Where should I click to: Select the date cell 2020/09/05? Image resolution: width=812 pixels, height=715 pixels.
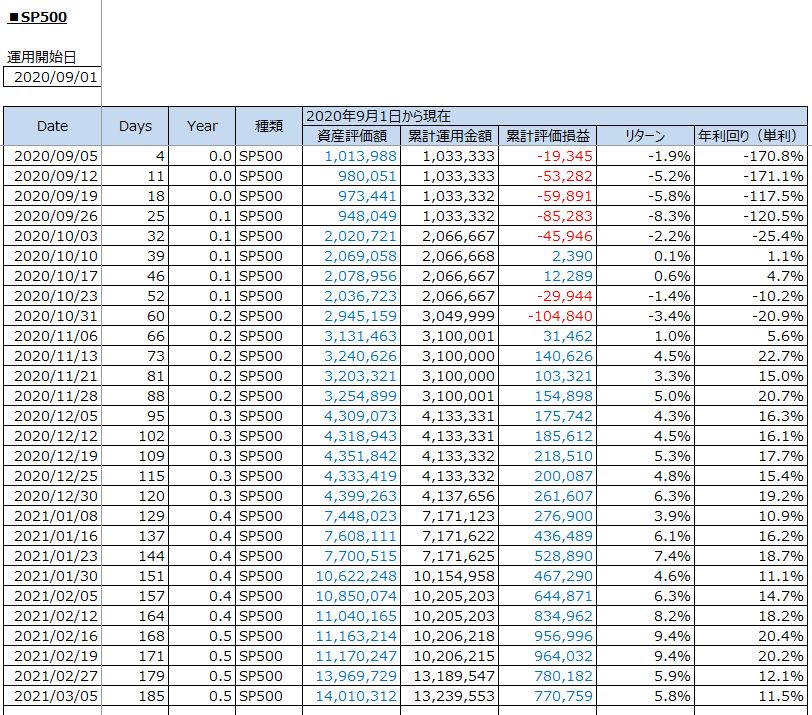pyautogui.click(x=52, y=156)
